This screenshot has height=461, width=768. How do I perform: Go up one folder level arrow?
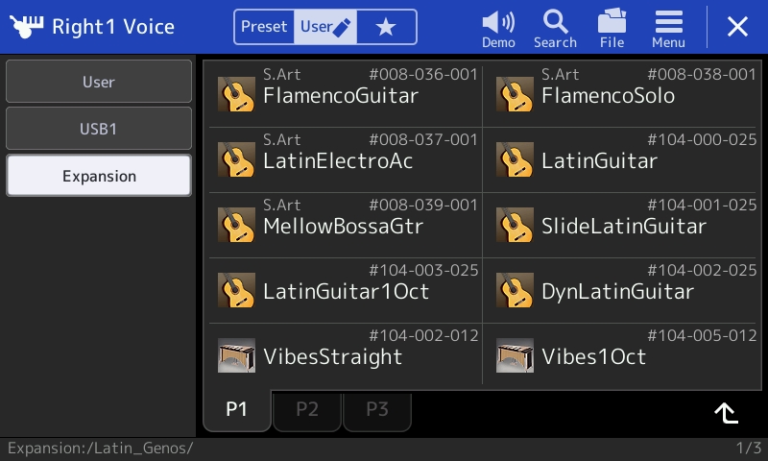(x=726, y=413)
